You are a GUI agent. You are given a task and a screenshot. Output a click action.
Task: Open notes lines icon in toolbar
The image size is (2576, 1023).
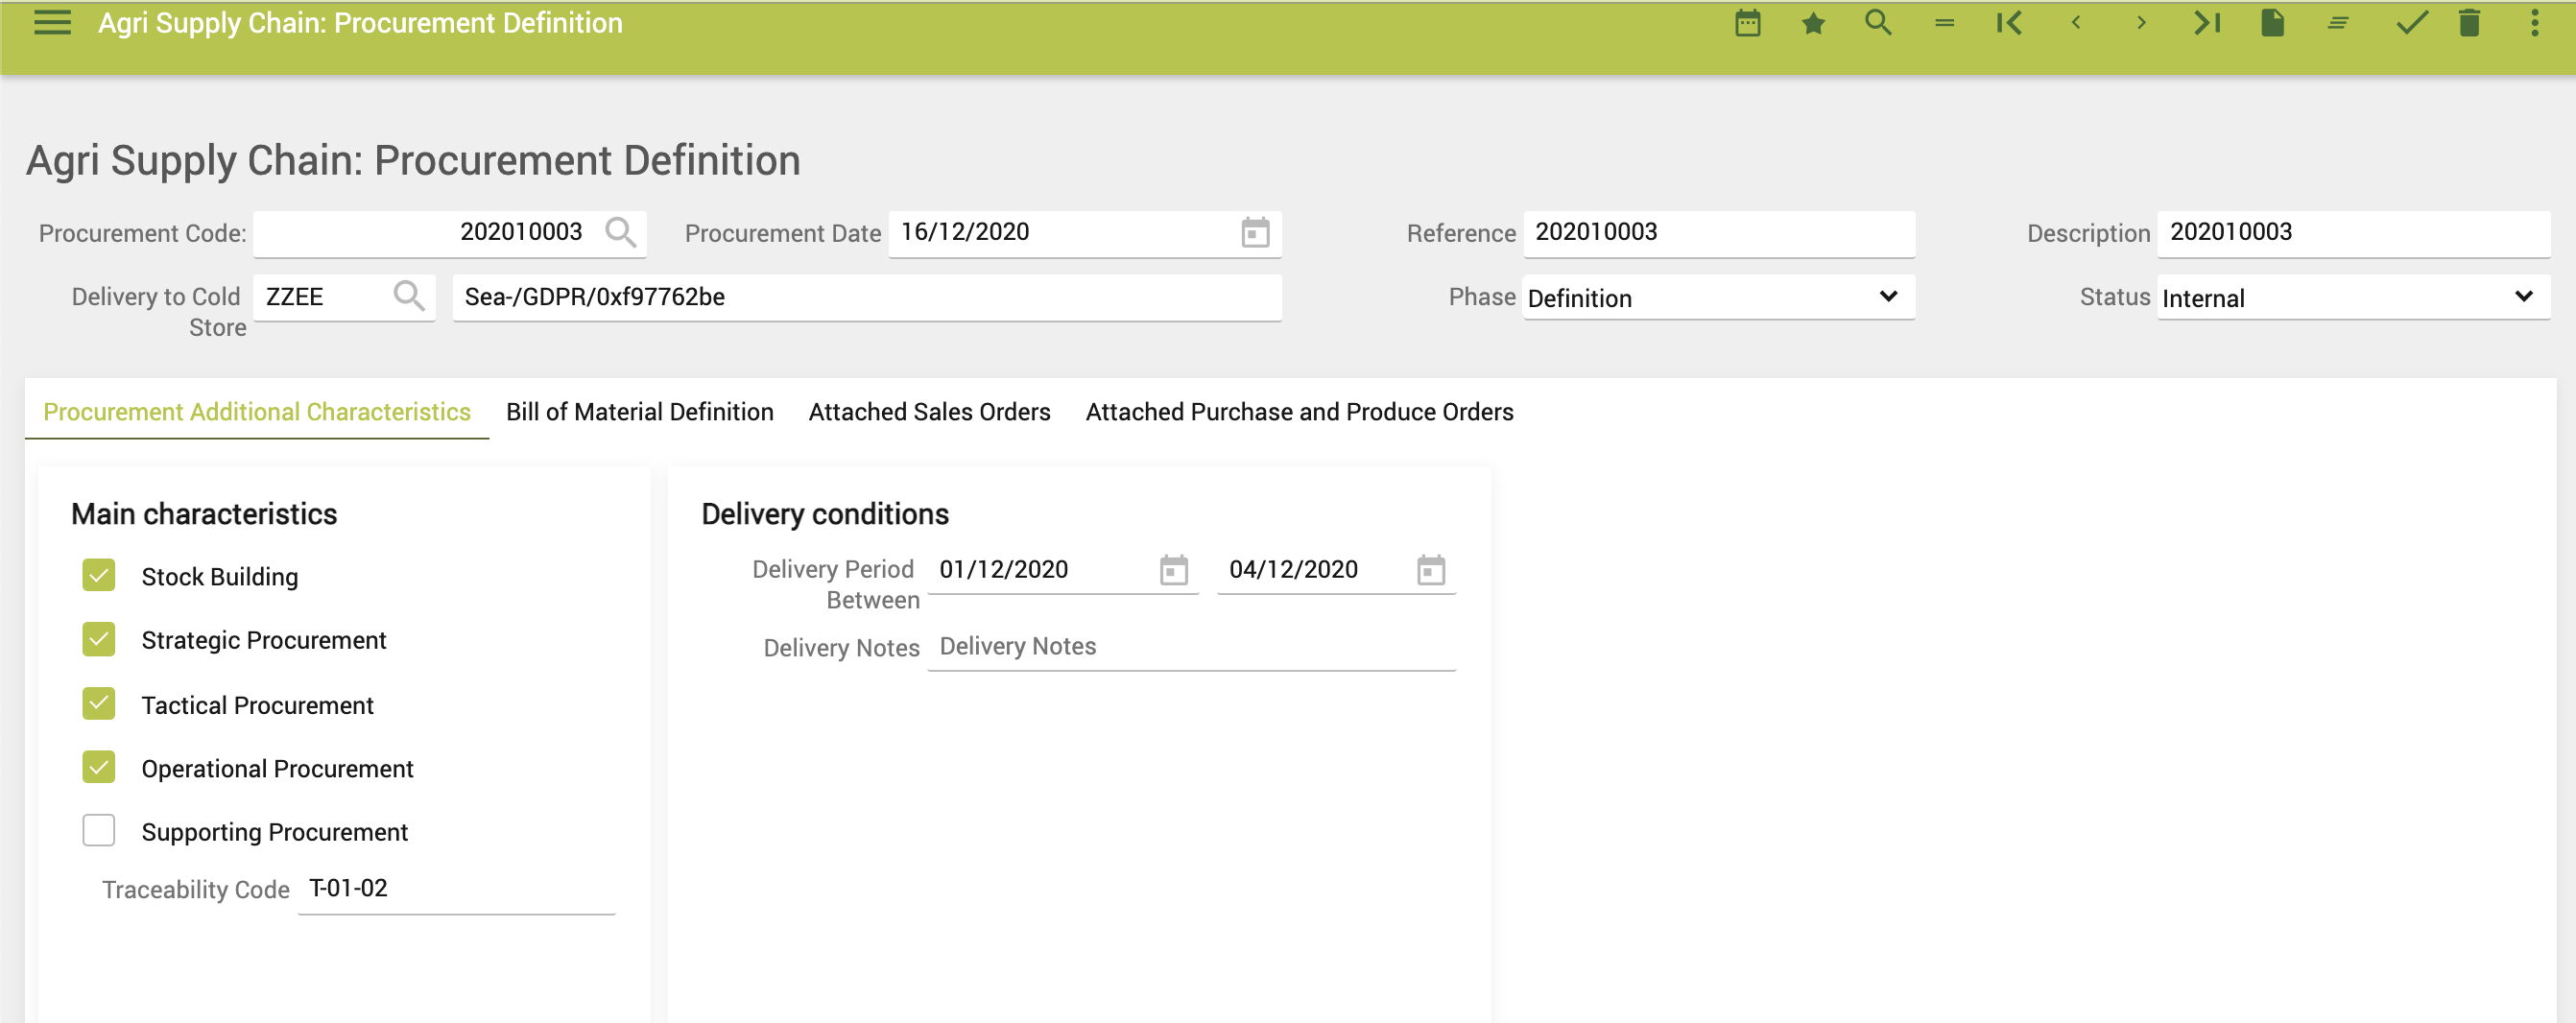[2337, 23]
